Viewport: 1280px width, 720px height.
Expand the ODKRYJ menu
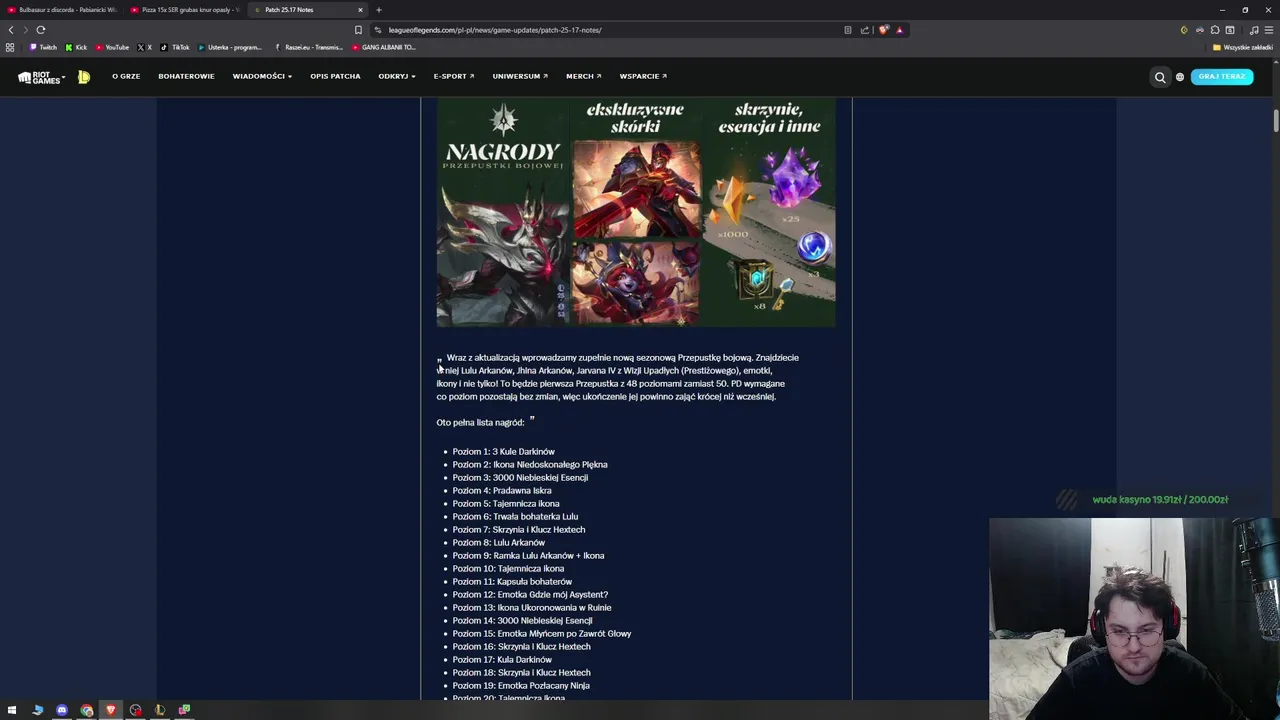click(397, 76)
